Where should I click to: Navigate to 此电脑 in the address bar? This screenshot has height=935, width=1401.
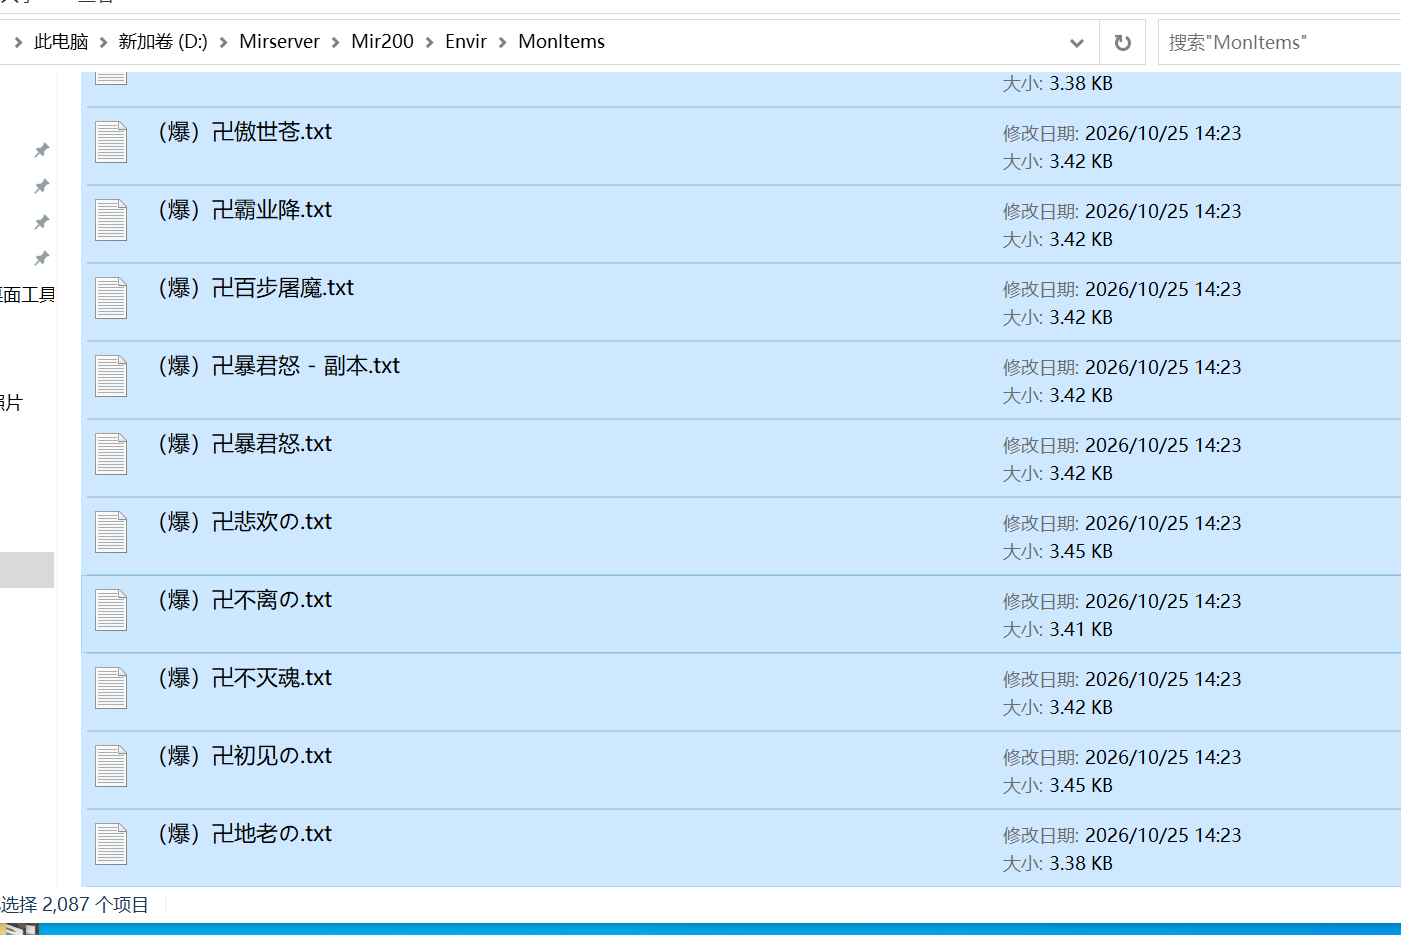coord(61,42)
